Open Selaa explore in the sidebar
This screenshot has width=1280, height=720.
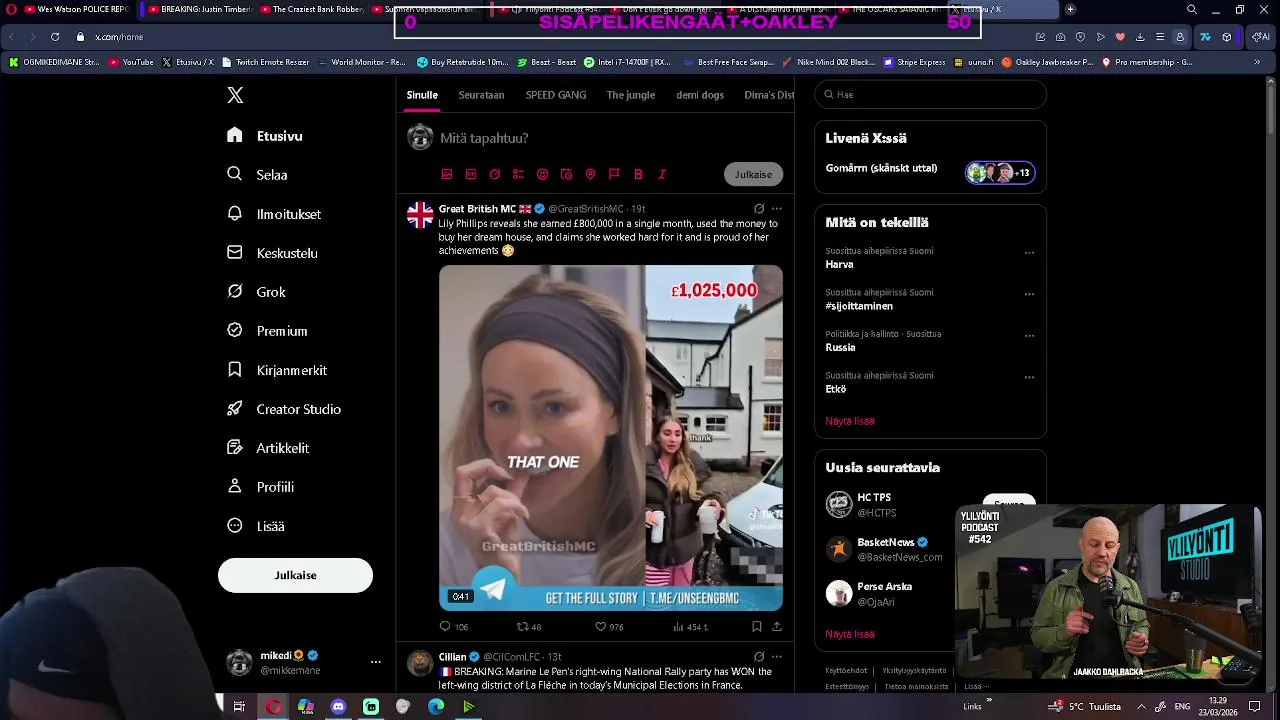pos(258,174)
